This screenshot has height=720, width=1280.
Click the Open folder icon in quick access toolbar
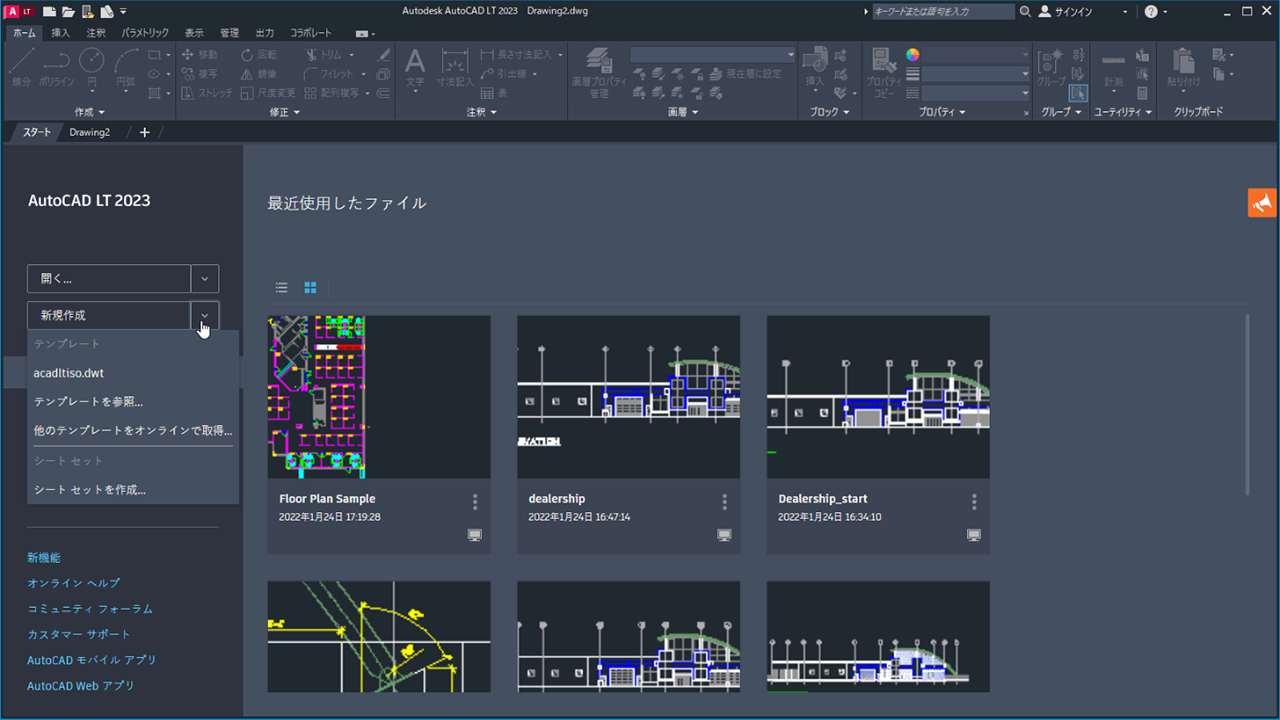pyautogui.click(x=67, y=12)
